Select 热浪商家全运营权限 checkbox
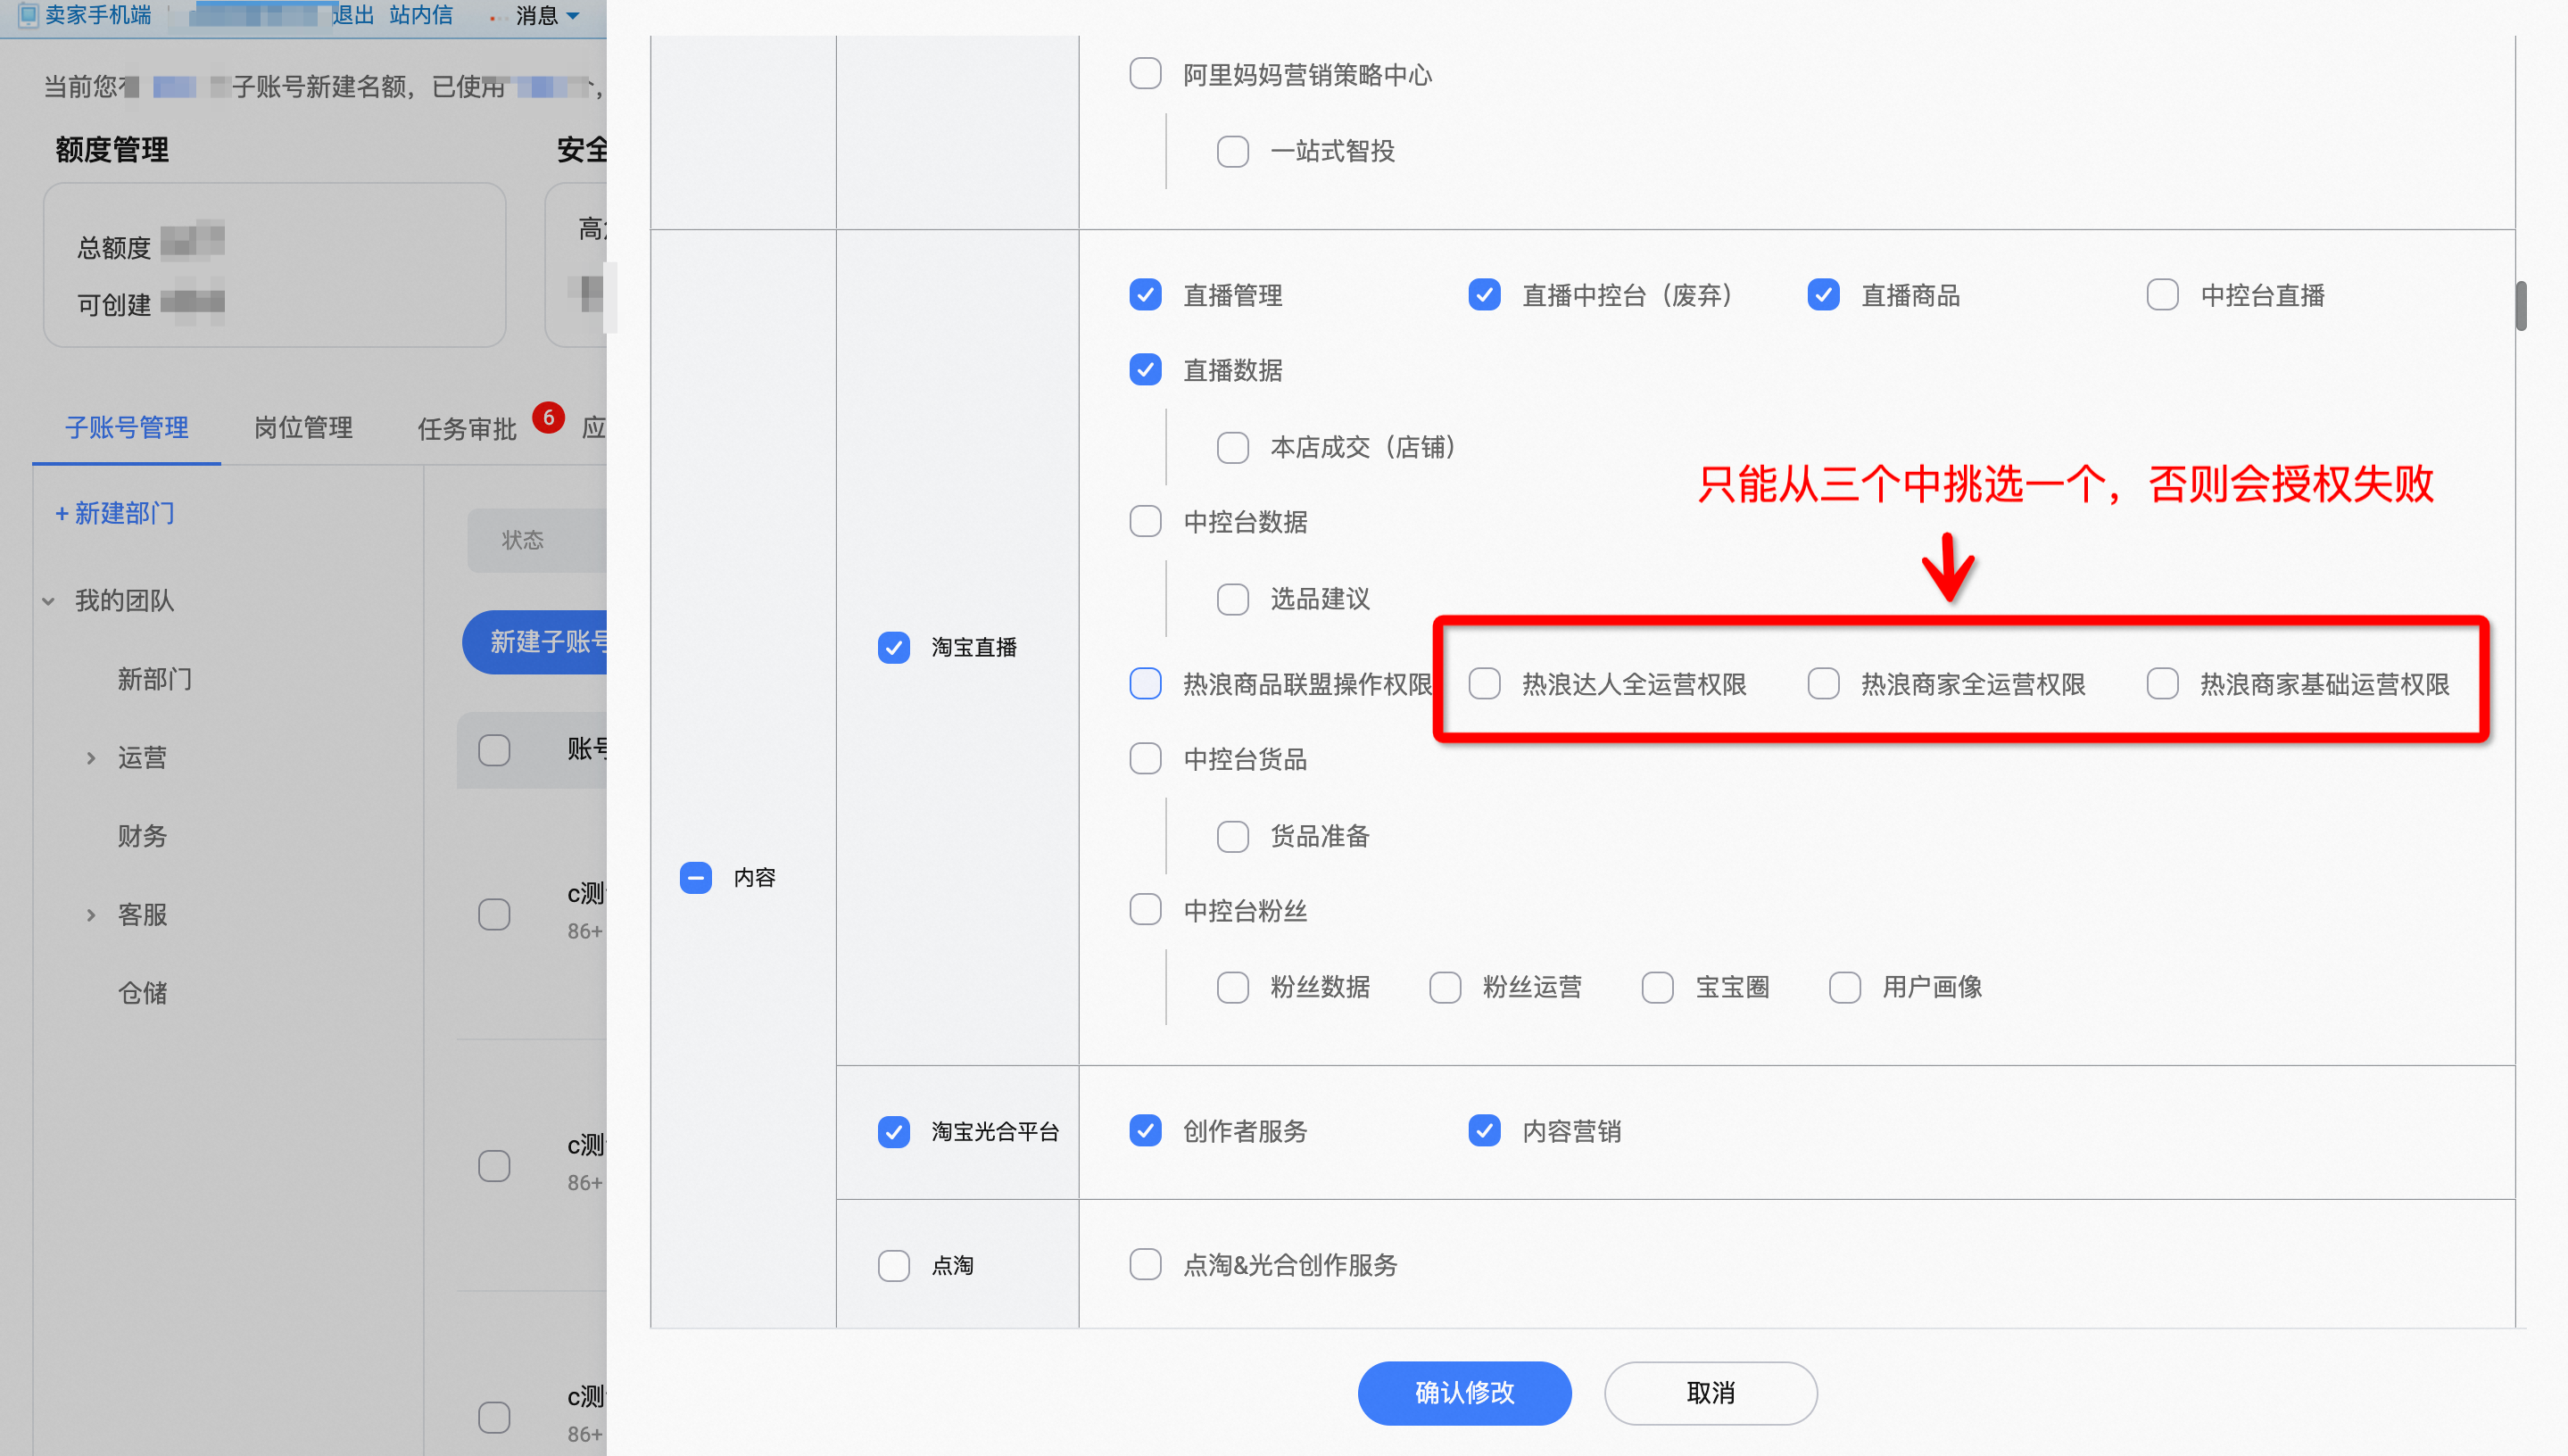Screen dimensions: 2568x1456 pos(1823,684)
